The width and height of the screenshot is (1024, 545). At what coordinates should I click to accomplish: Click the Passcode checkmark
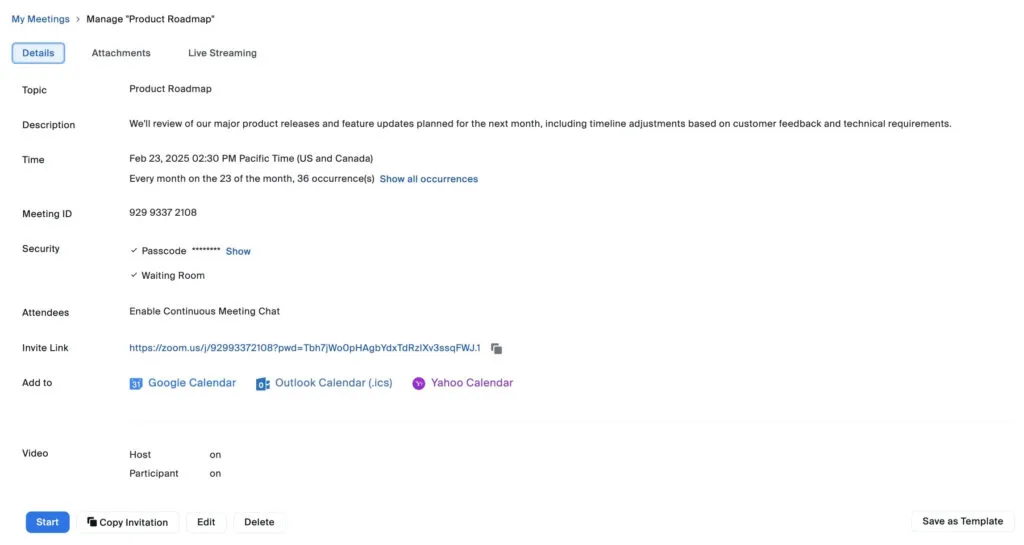(134, 251)
